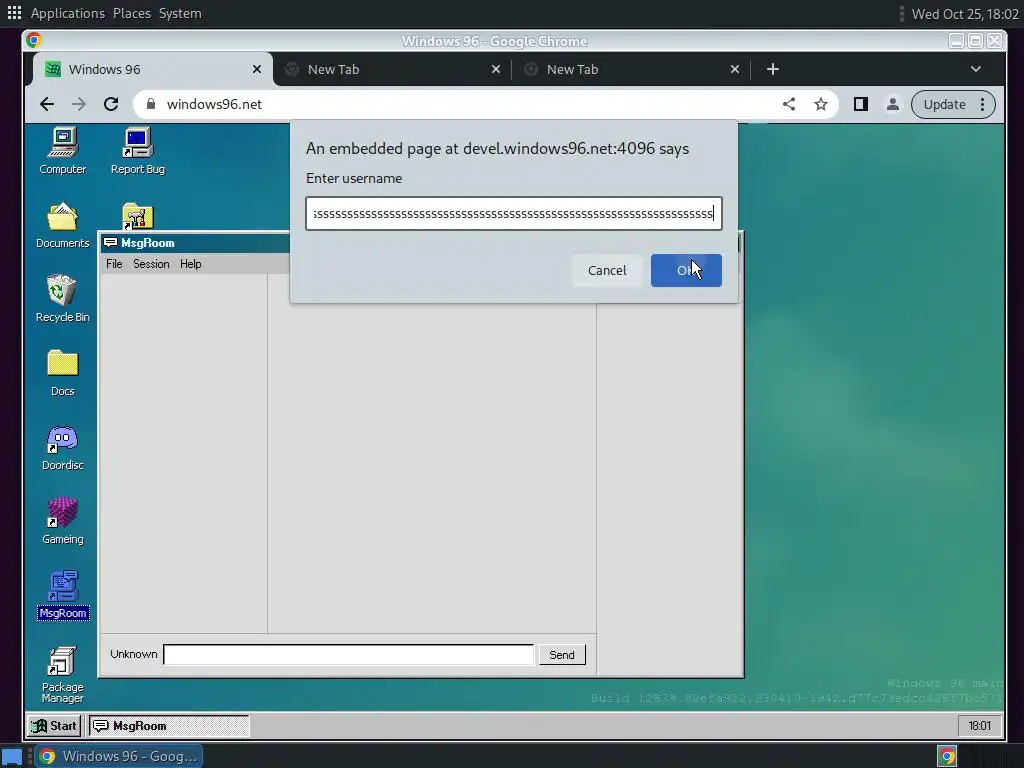Click the MsgRoom window title icon
The width and height of the screenshot is (1024, 768).
point(110,243)
